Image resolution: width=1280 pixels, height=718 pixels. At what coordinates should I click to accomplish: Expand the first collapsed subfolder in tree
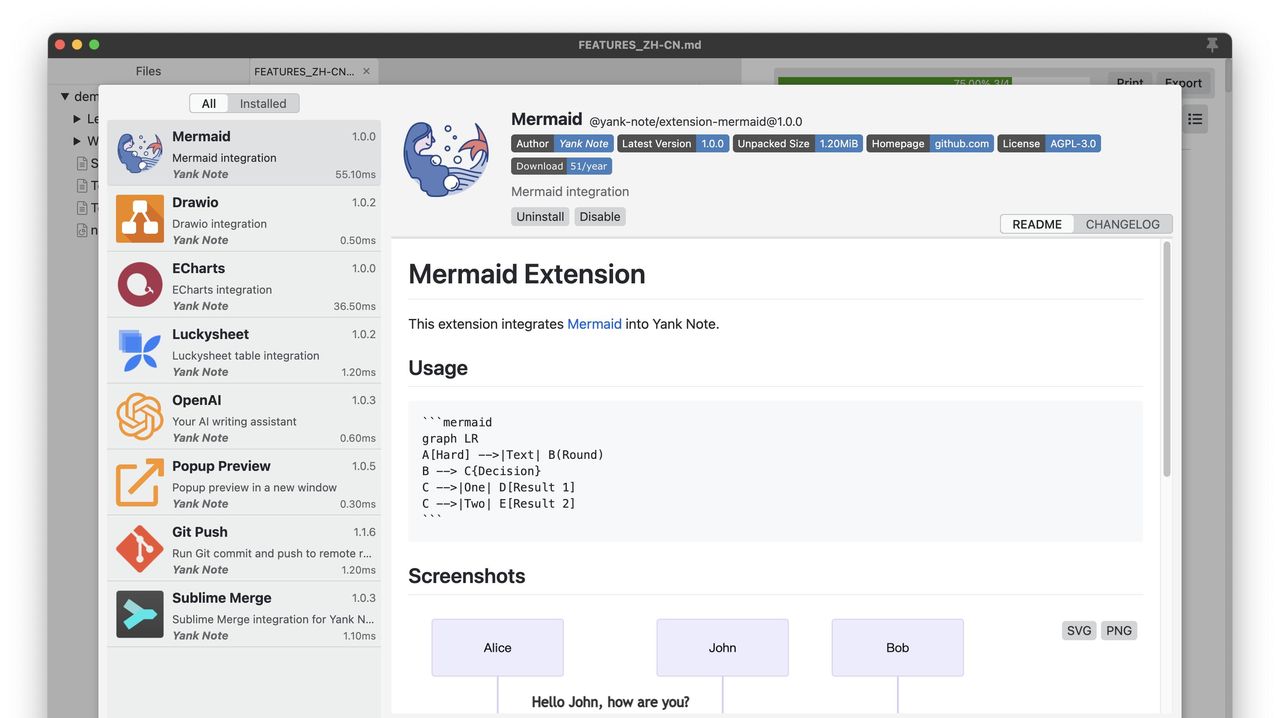pos(78,119)
